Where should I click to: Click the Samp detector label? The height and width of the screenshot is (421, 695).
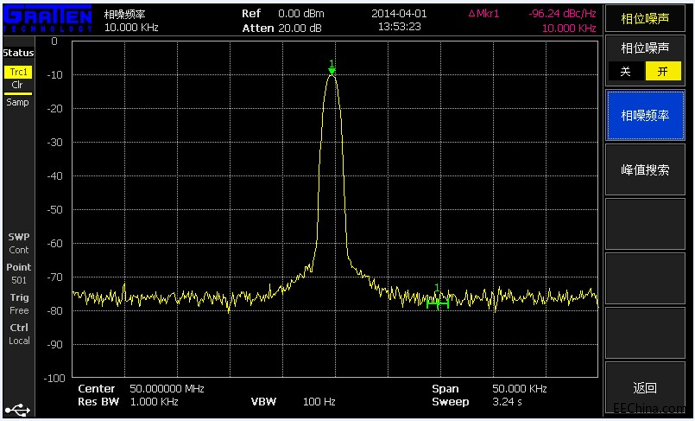coord(17,102)
